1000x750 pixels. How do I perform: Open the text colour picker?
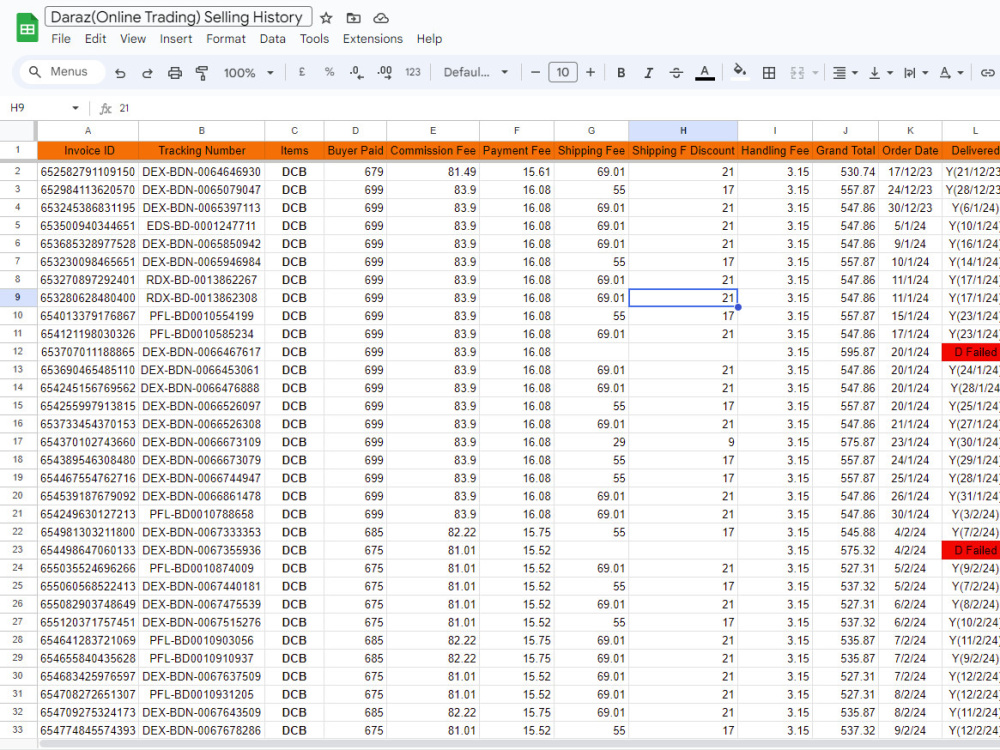pos(704,73)
